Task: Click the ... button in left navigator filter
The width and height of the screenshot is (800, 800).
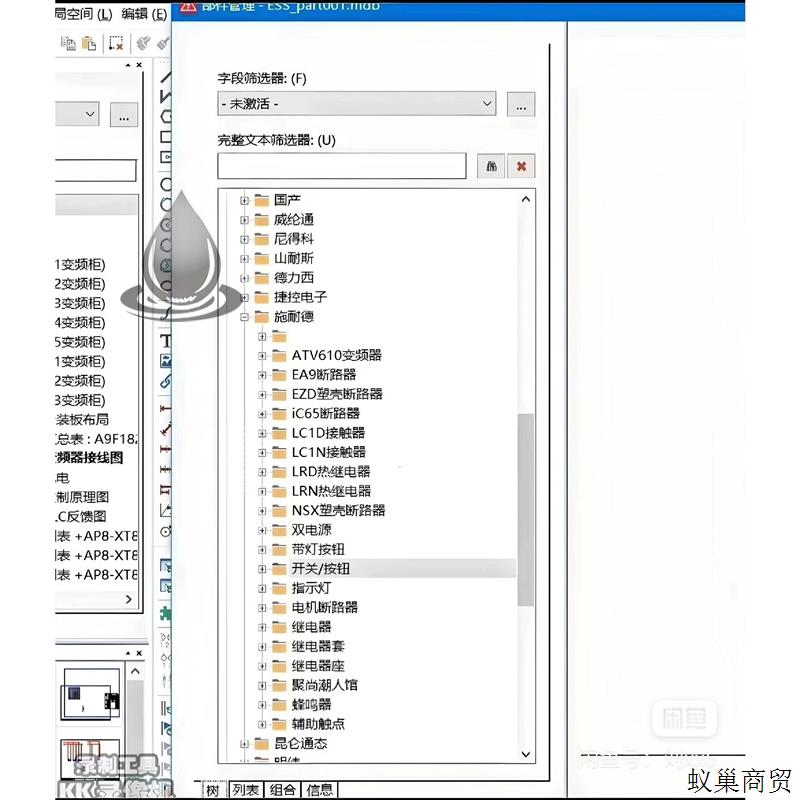Action: point(124,114)
